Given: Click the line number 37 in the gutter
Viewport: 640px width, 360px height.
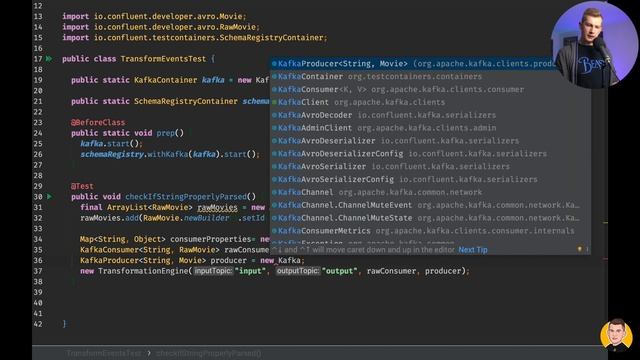Looking at the screenshot, I should point(38,271).
